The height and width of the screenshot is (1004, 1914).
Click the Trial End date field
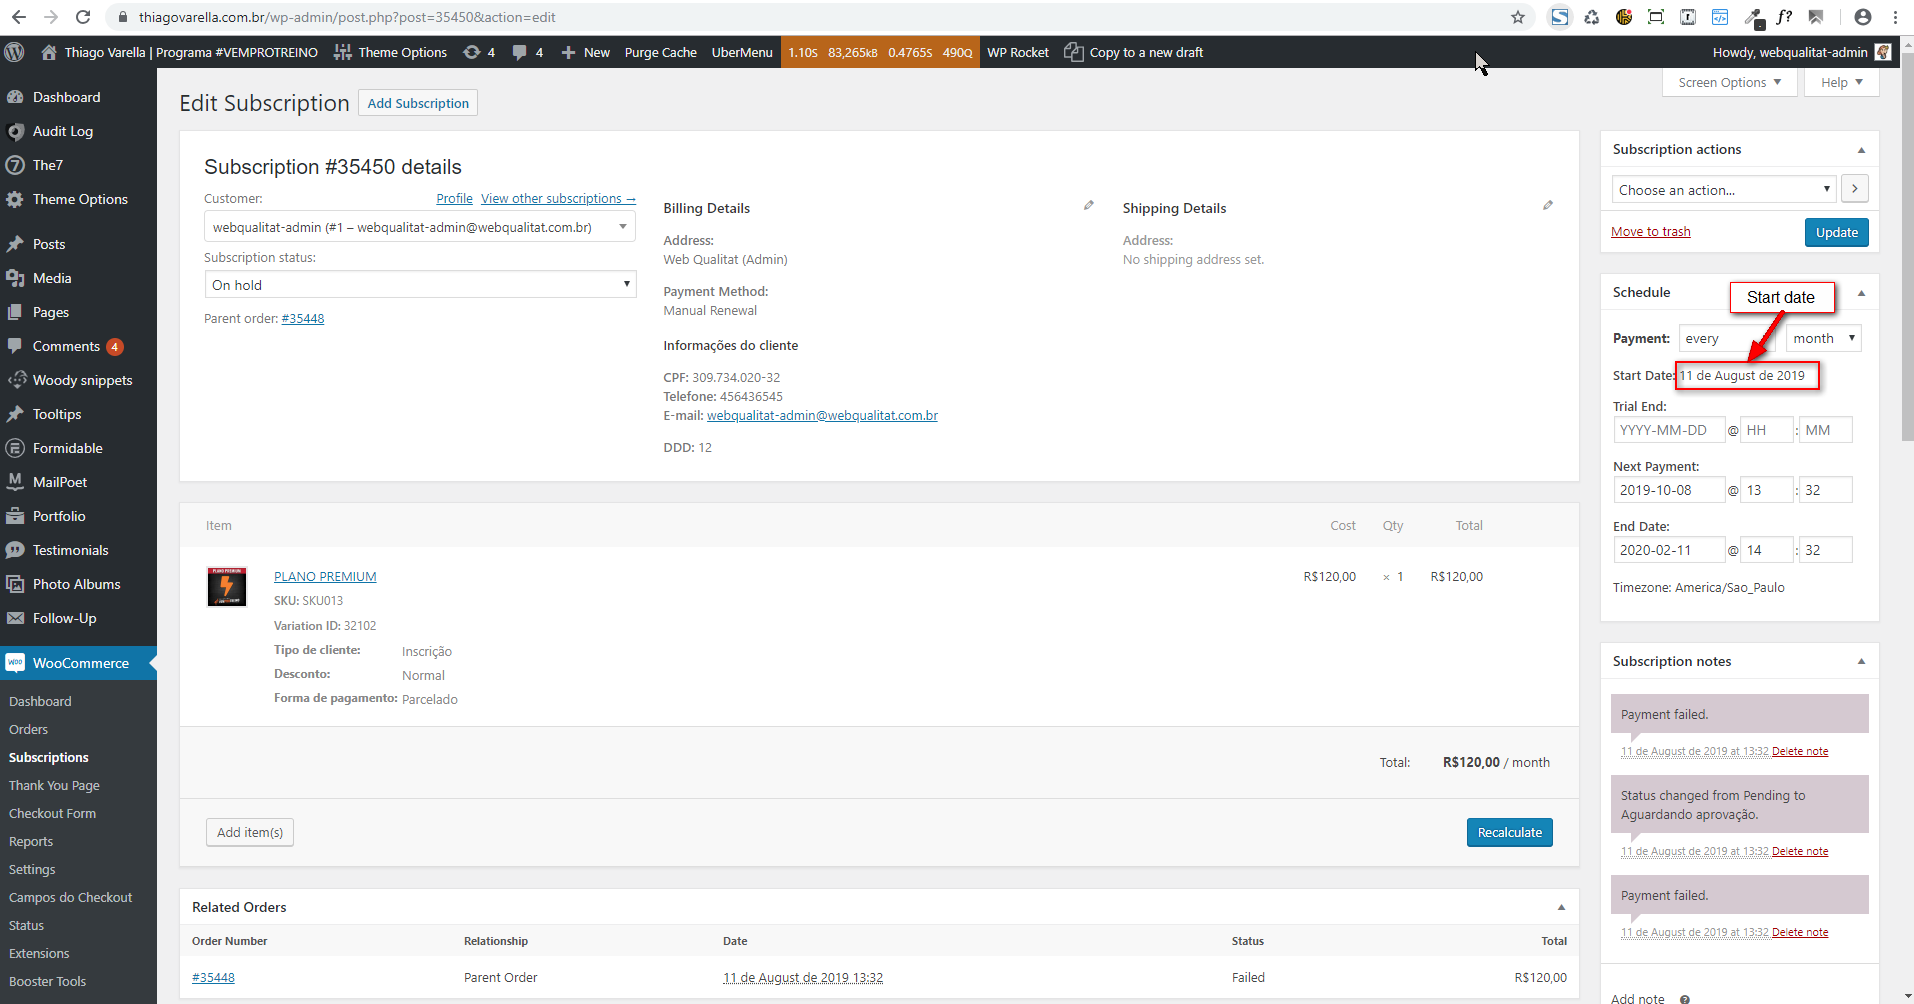[1668, 430]
